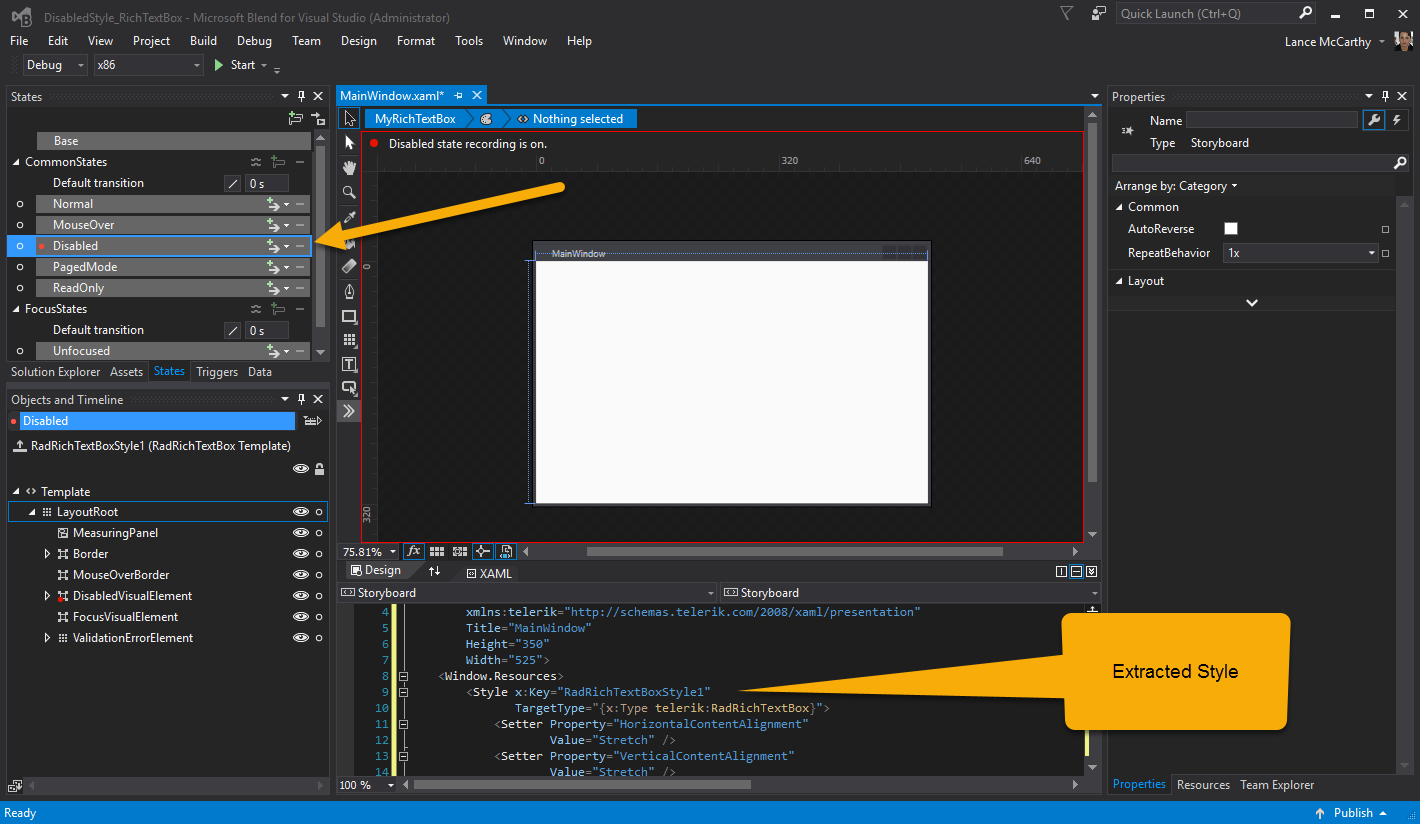The image size is (1420, 824).
Task: Toggle the show effects fx button
Action: tap(414, 551)
